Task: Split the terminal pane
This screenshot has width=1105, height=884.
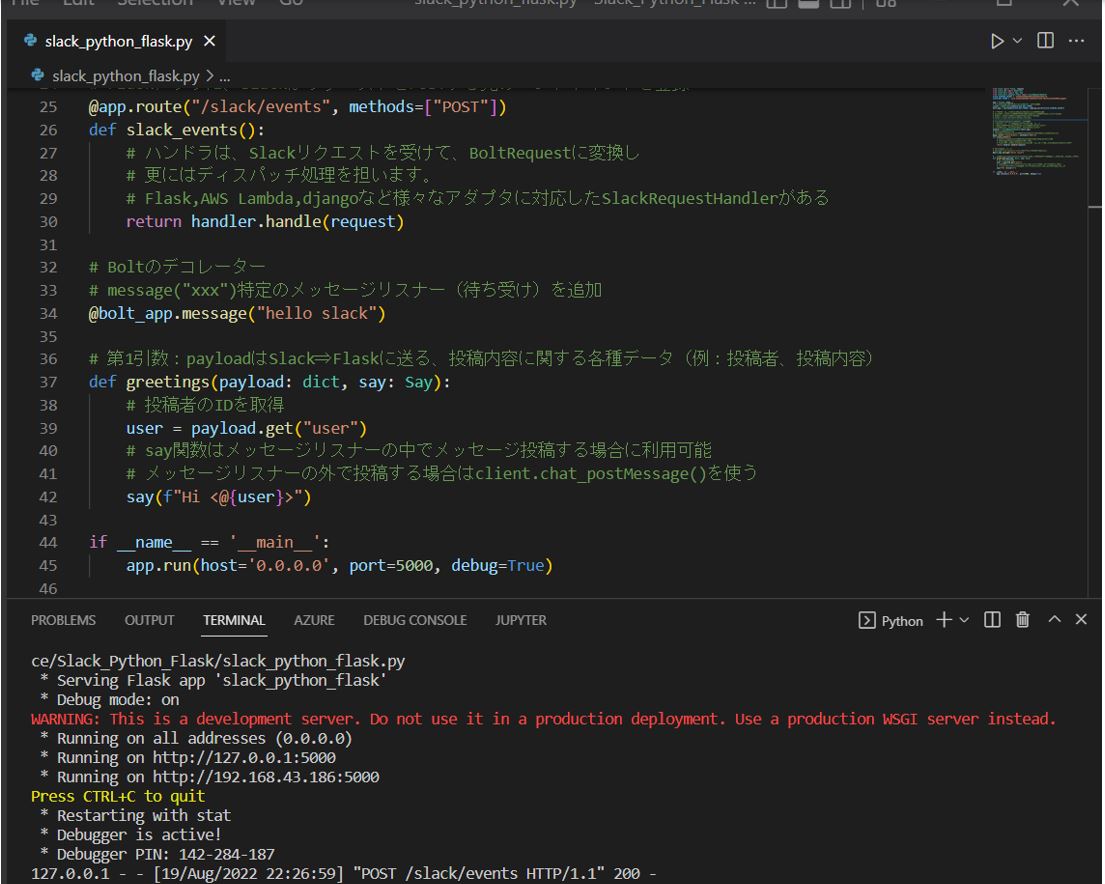Action: (x=991, y=620)
